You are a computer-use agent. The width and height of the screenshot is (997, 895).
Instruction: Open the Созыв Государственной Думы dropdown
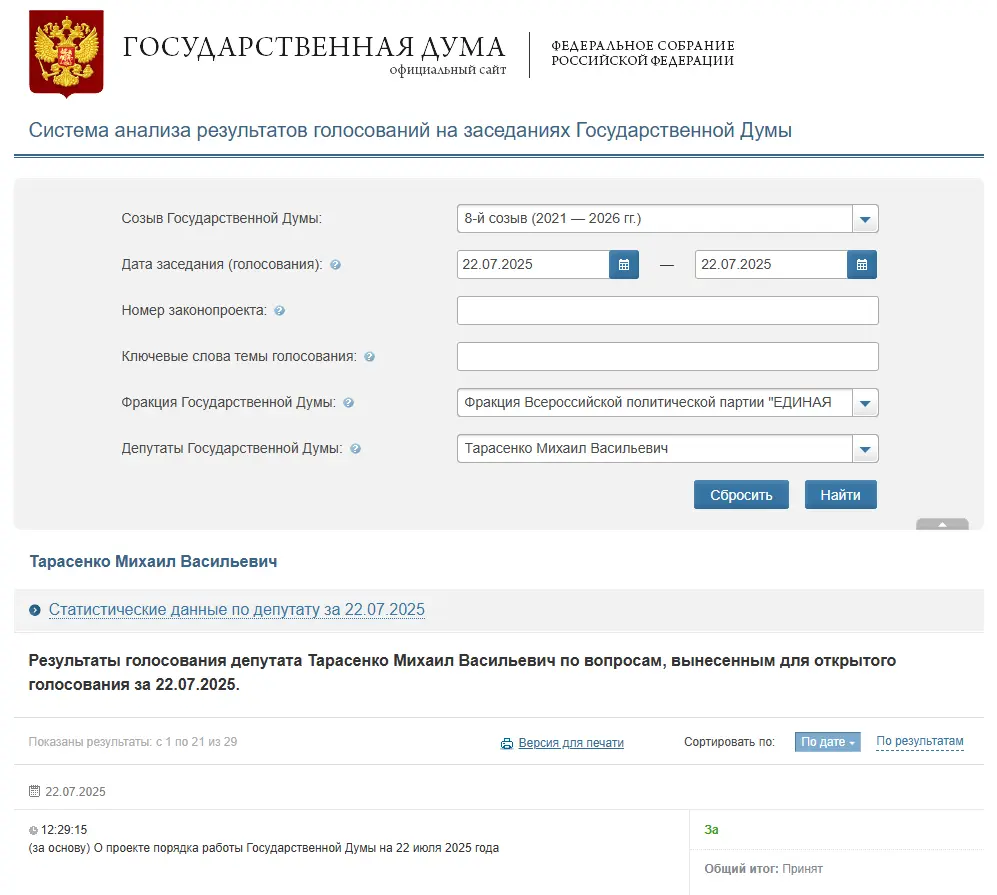[x=865, y=219]
